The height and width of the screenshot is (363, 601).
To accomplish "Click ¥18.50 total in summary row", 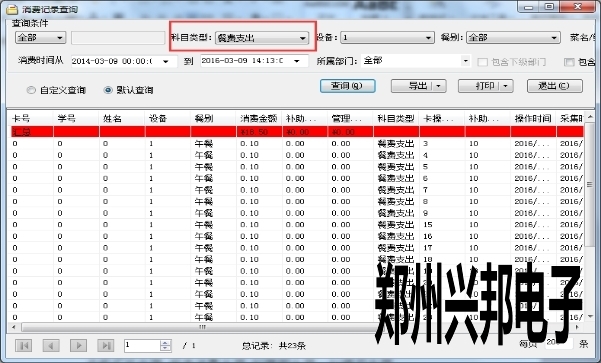I will pos(255,132).
